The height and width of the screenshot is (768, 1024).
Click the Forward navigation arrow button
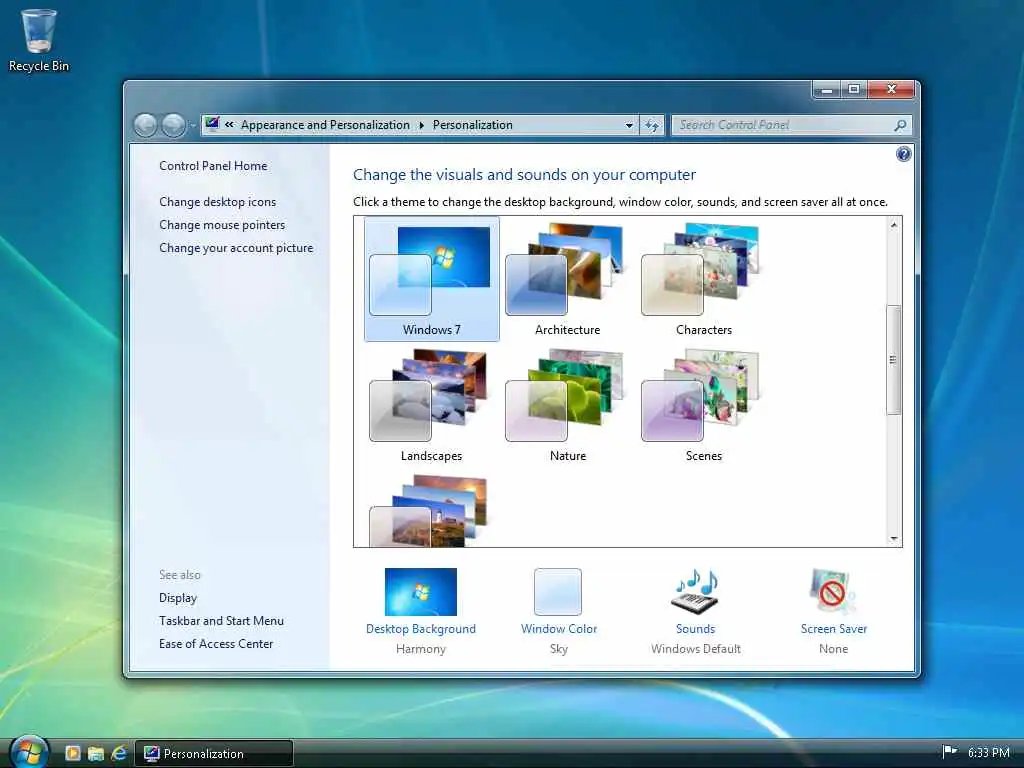[x=173, y=125]
